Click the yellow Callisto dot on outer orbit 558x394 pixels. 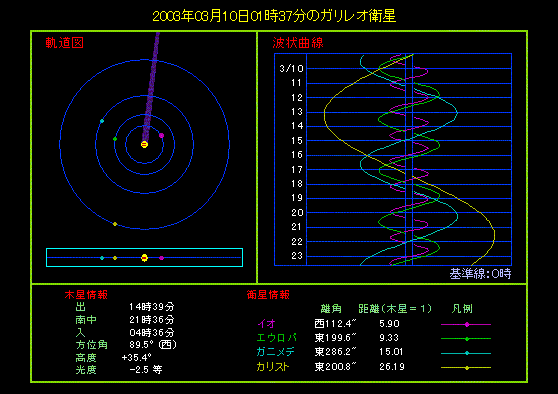pyautogui.click(x=115, y=224)
